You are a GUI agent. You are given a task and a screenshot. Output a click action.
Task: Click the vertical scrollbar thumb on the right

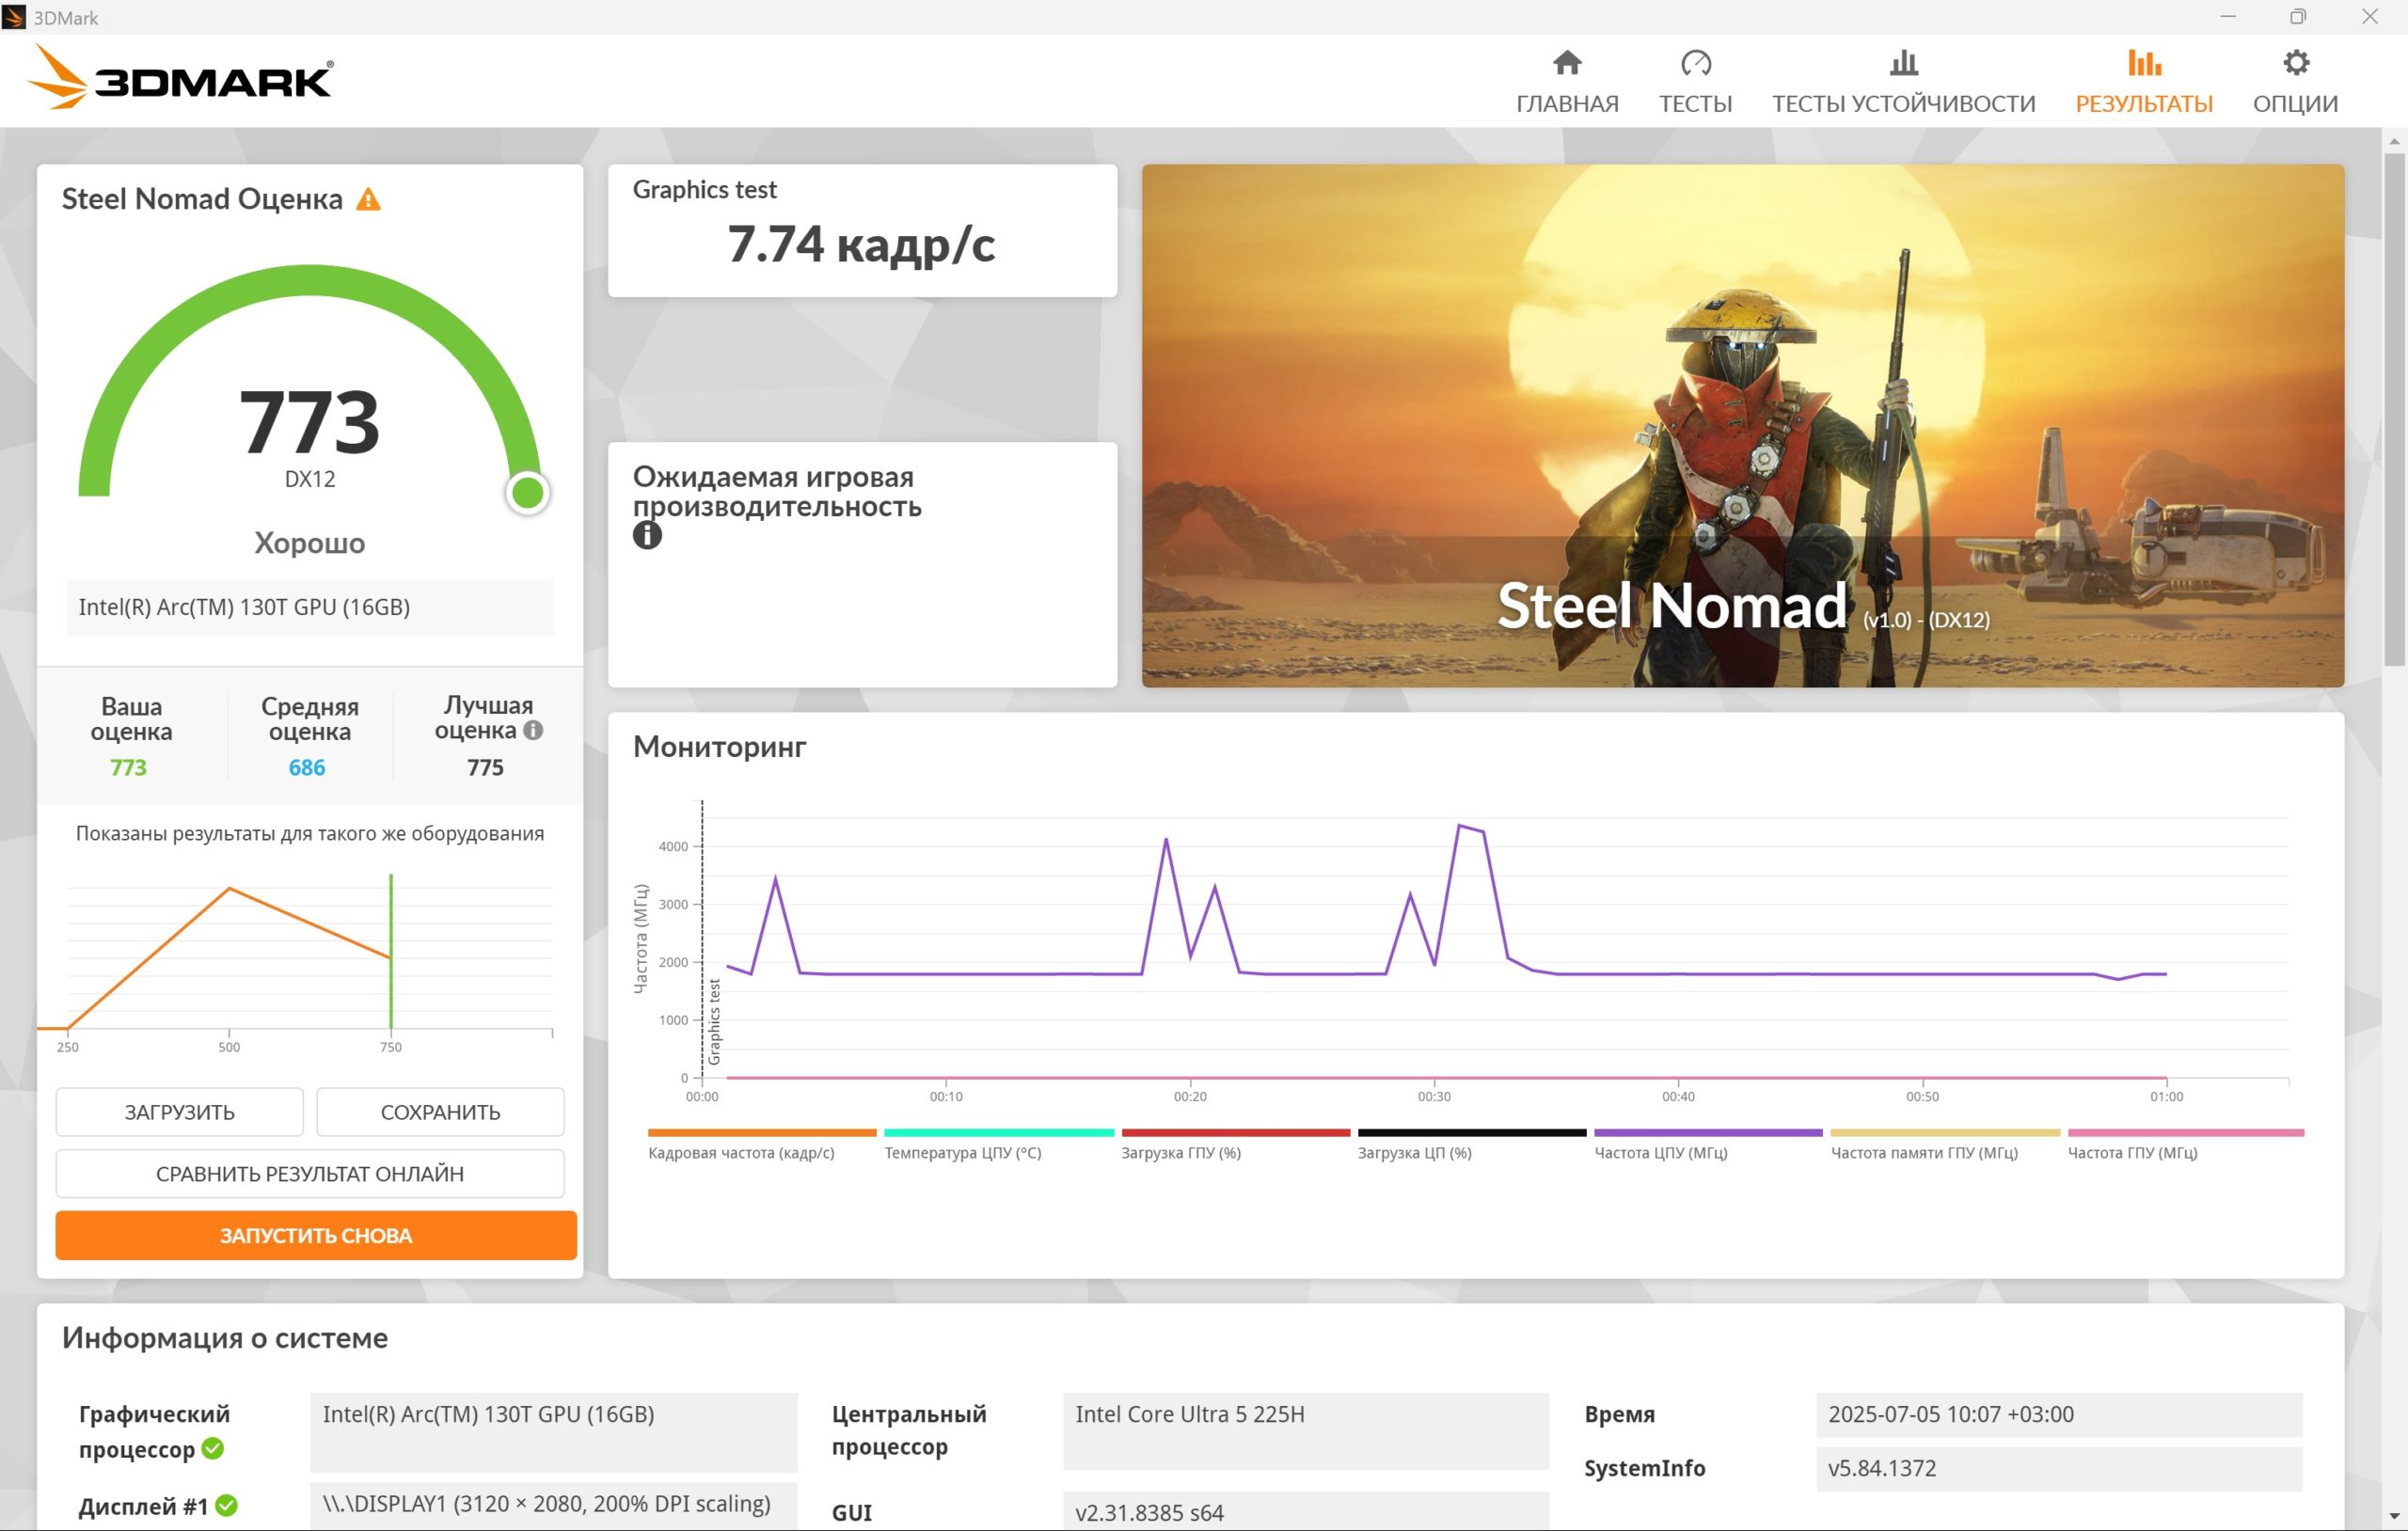pyautogui.click(x=2394, y=408)
